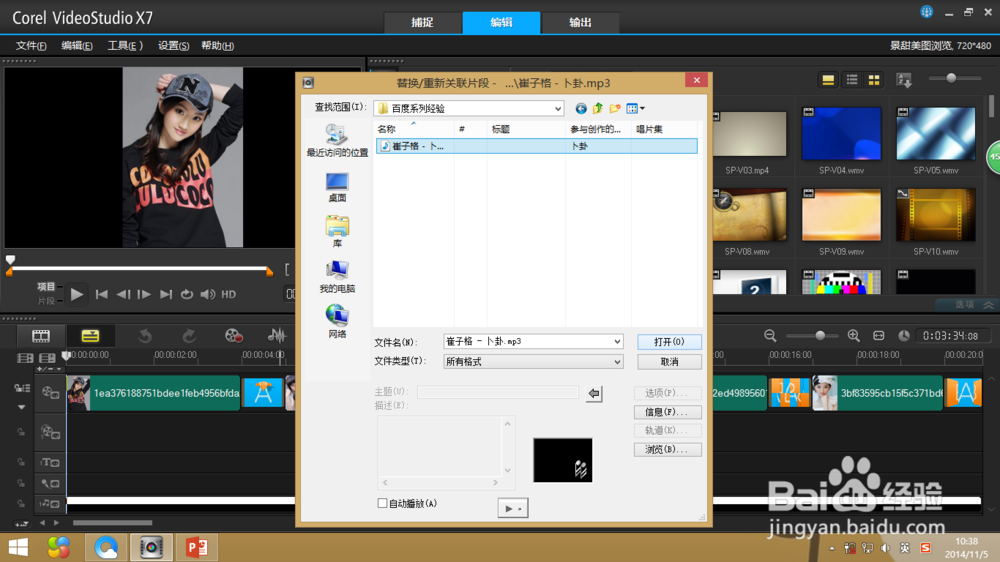Expand the 文件名 combo box dropdown
1000x562 pixels.
pyautogui.click(x=617, y=342)
